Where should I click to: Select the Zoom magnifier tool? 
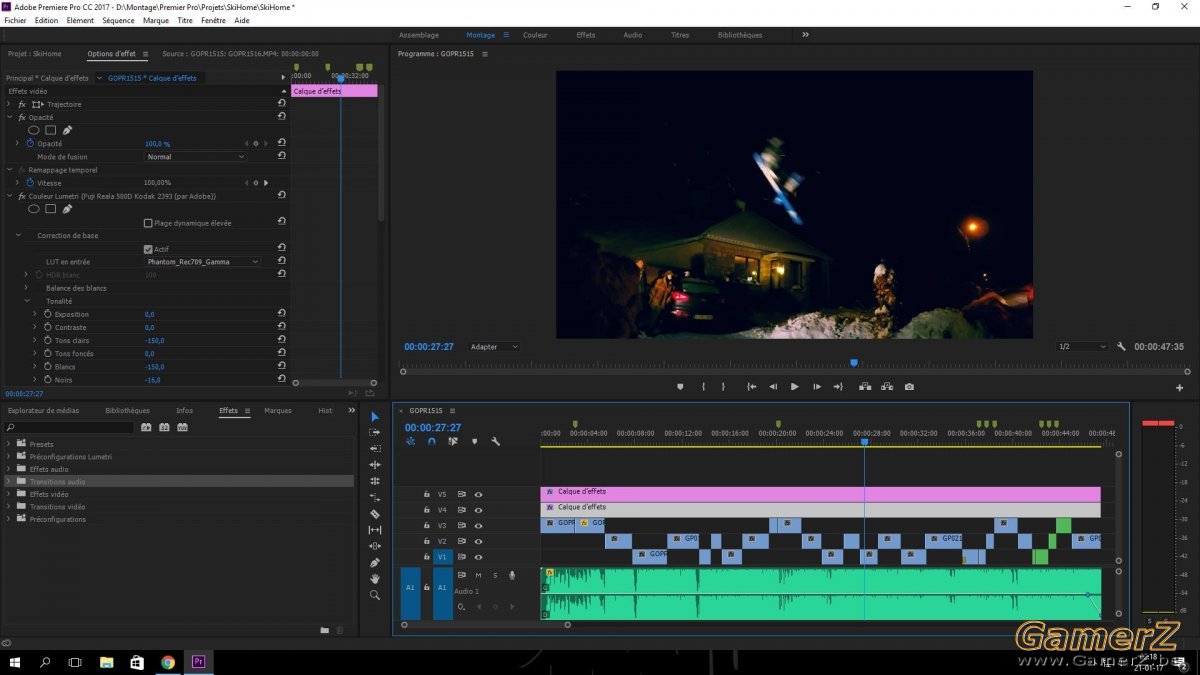375,595
